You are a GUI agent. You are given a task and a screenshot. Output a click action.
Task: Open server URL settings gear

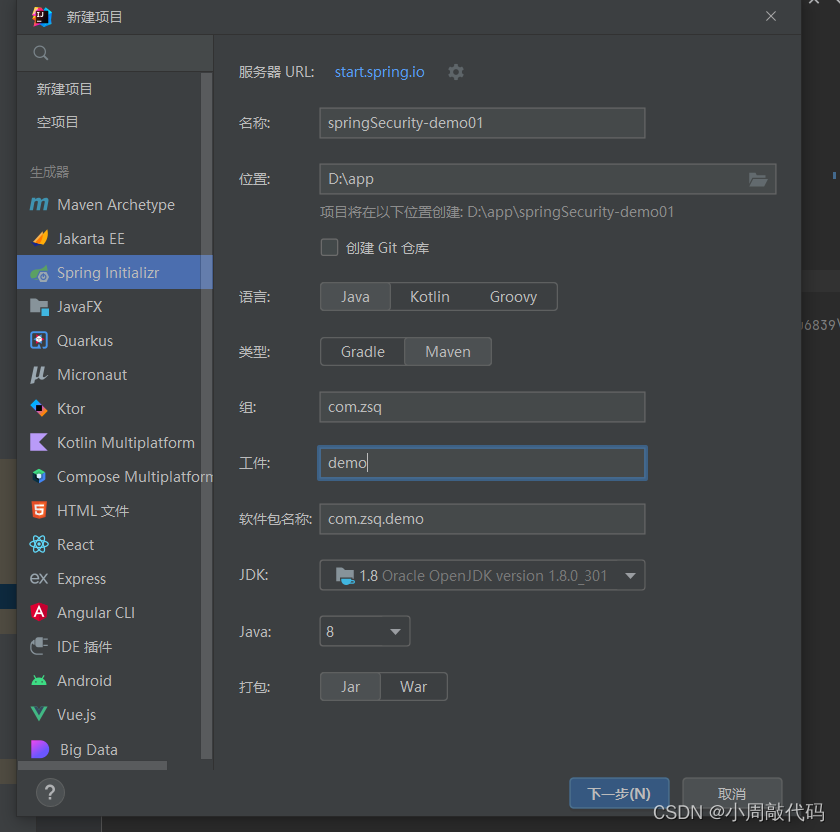click(x=456, y=72)
